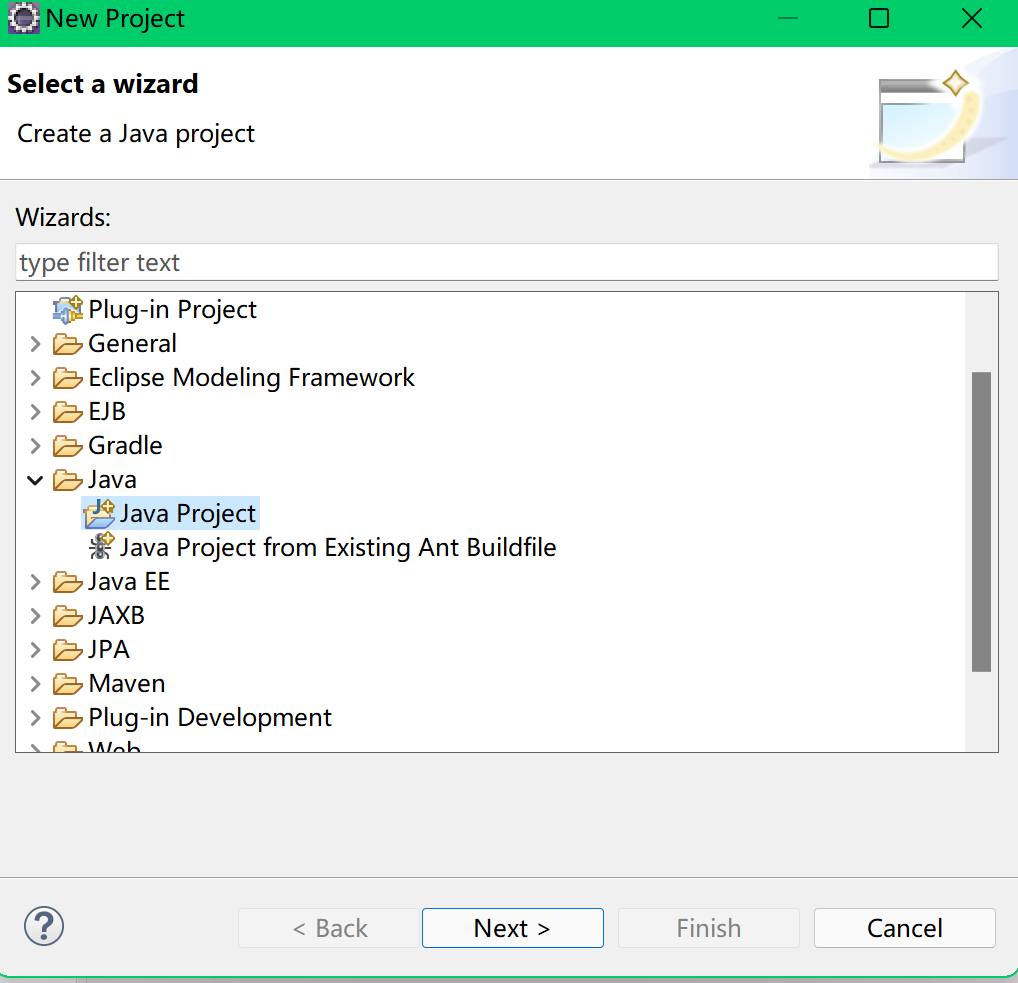Click the Plug-in Project wizard icon
Screen dimensions: 1018x983
[x=68, y=310]
